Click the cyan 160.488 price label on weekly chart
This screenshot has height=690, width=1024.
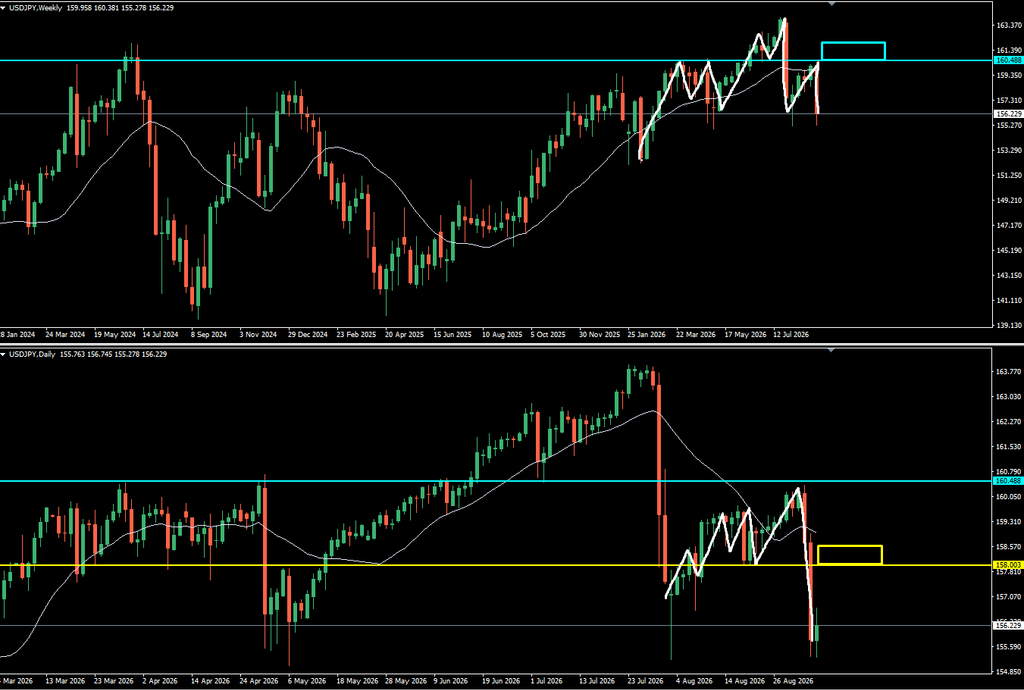point(1008,60)
